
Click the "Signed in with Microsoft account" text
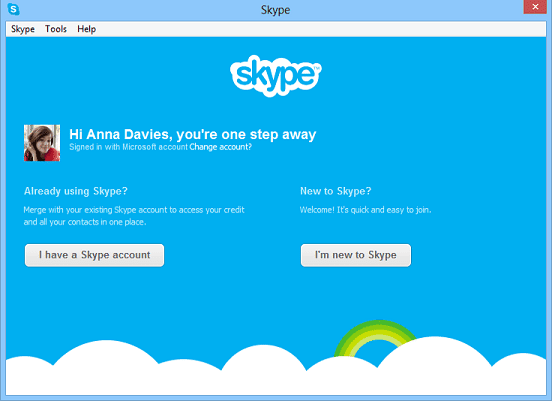(x=128, y=147)
